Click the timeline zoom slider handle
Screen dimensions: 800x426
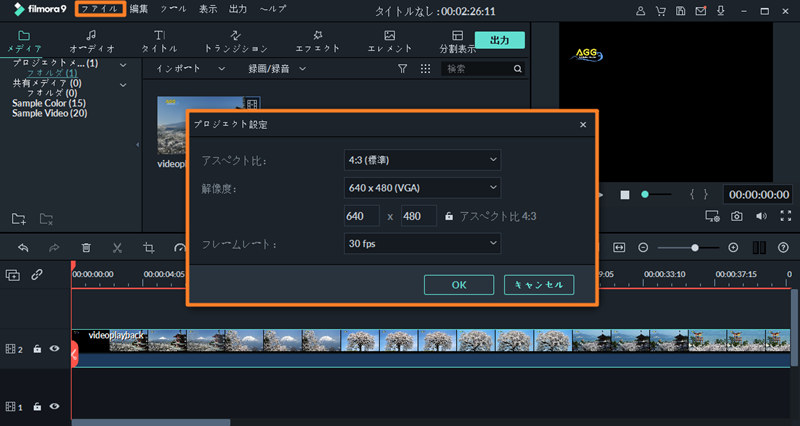pyautogui.click(x=695, y=247)
